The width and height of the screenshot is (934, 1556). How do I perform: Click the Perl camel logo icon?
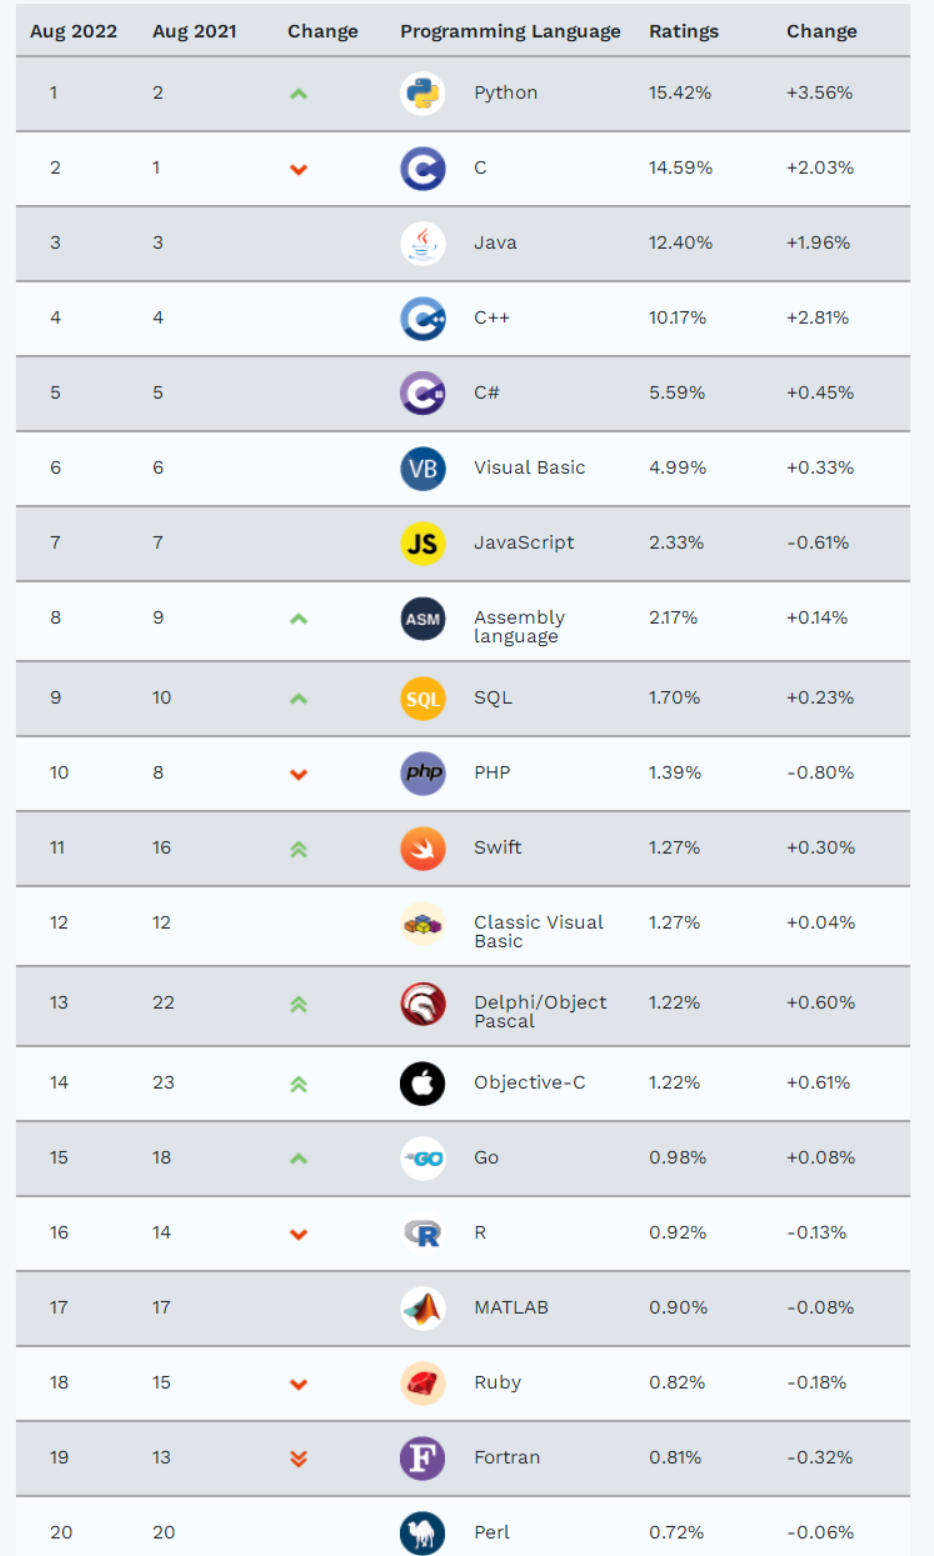tap(422, 1533)
